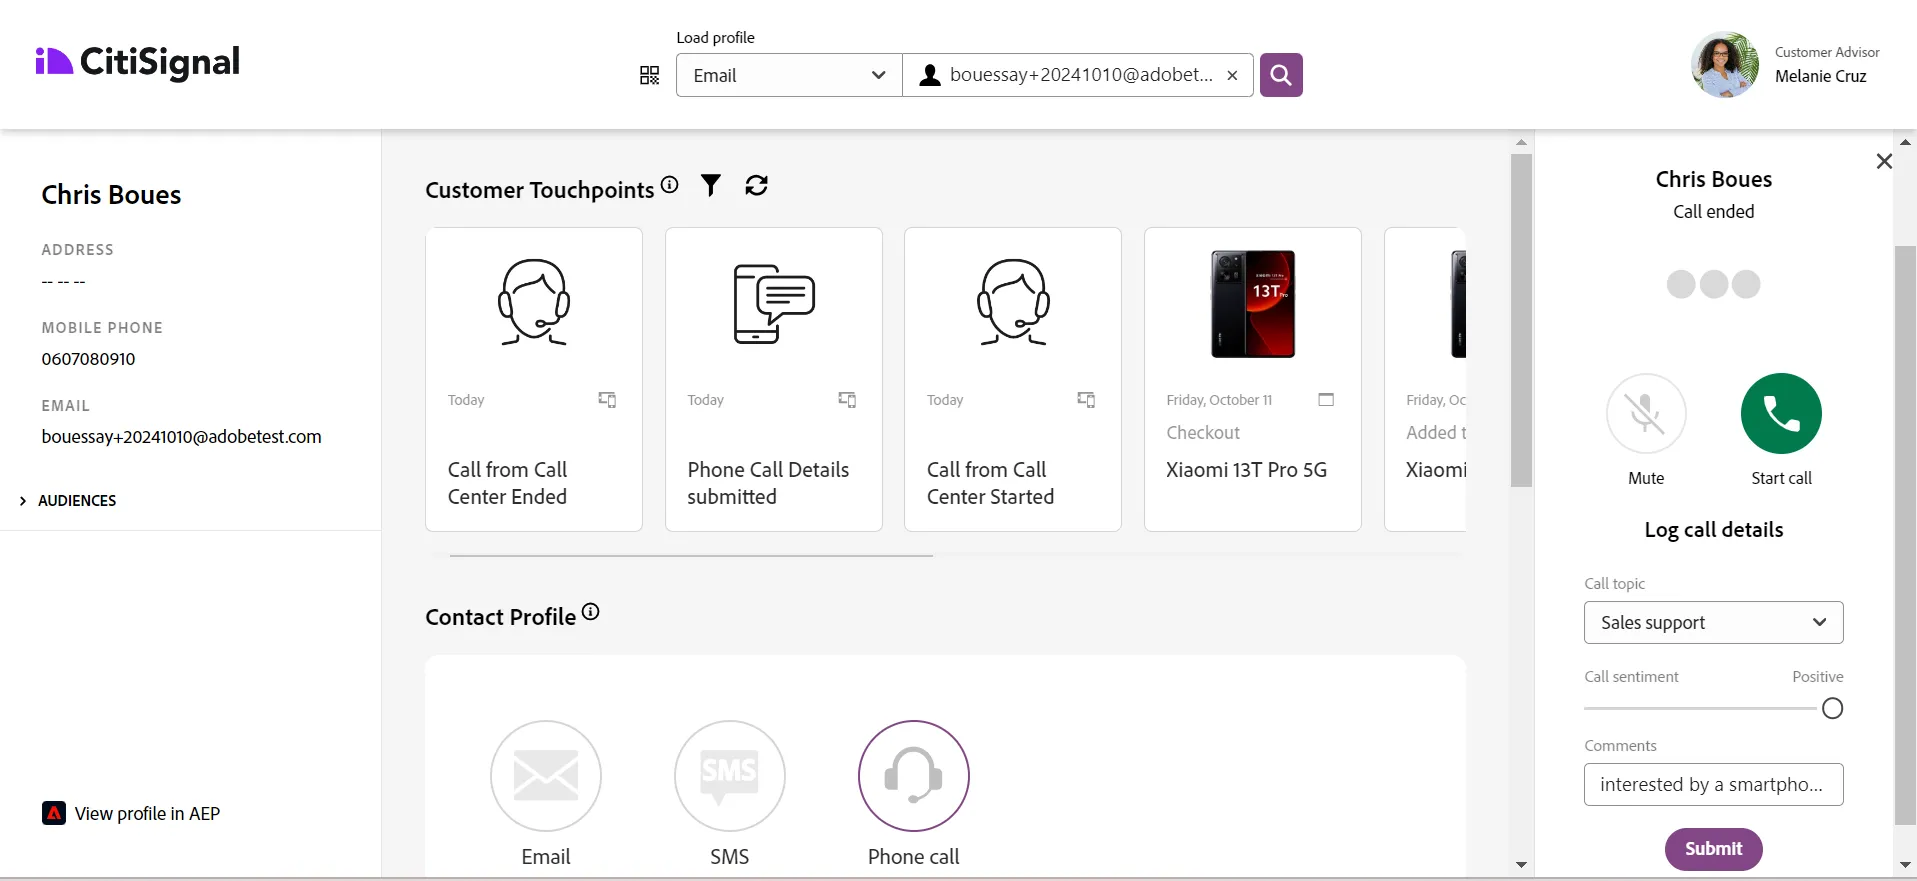Click the Melanie Cruz name text
Screen dimensions: 1917x881
click(1821, 76)
